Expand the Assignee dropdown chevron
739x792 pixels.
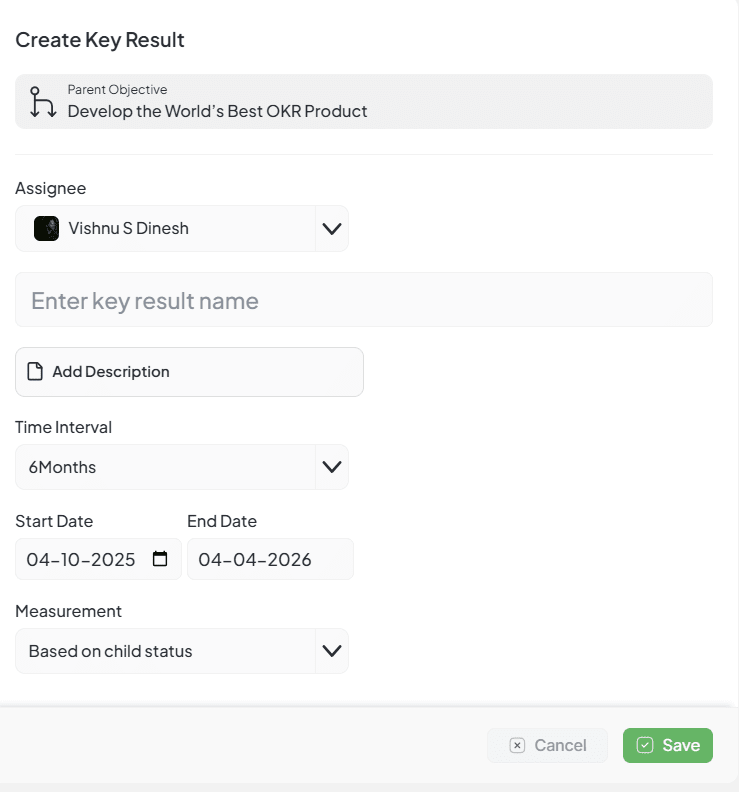(331, 228)
